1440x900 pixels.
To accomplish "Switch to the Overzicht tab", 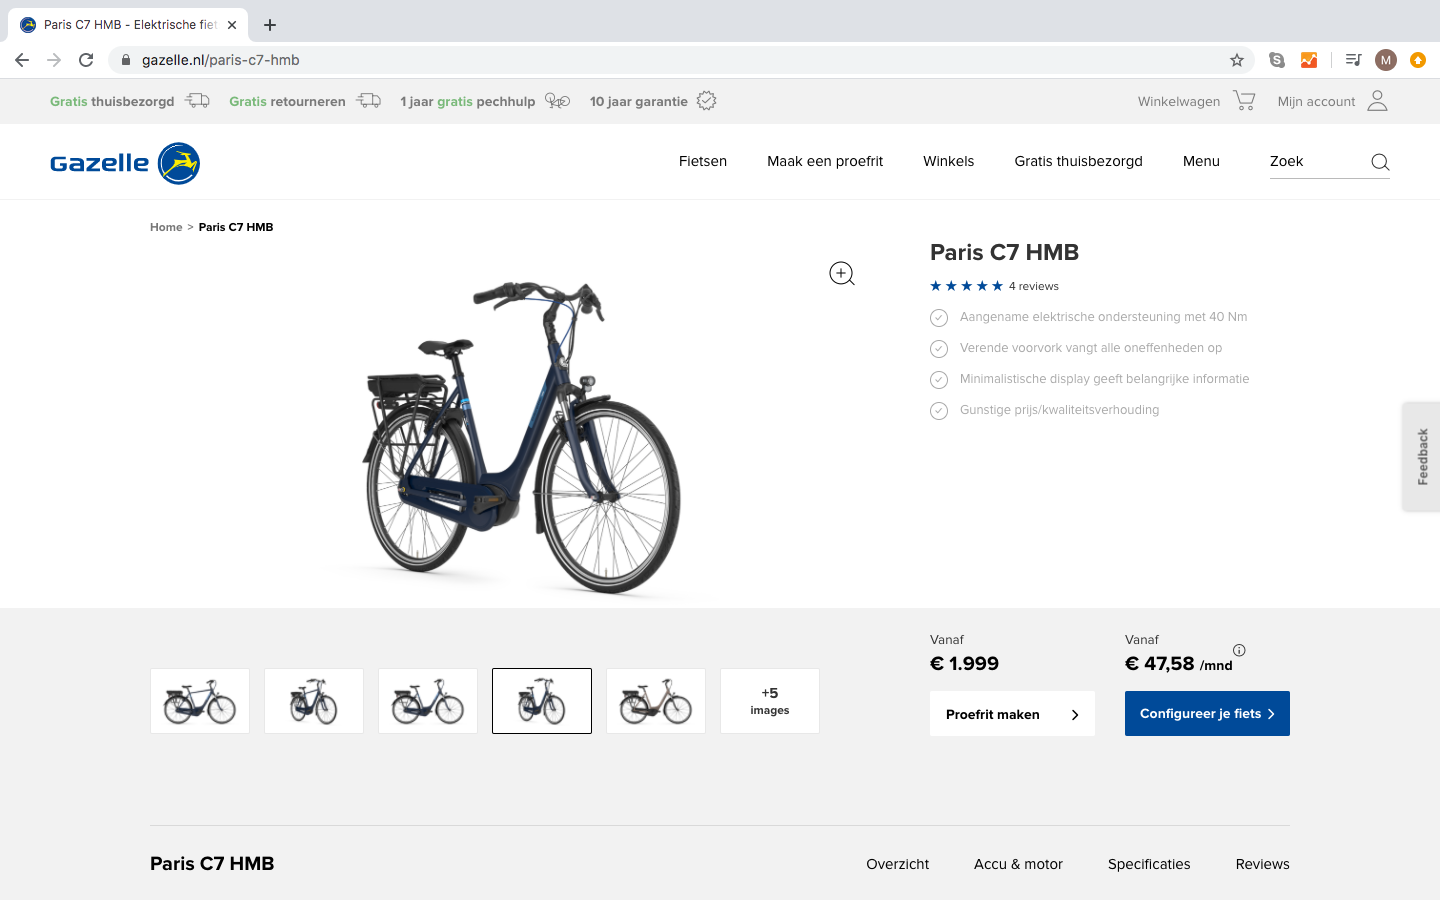I will pyautogui.click(x=897, y=864).
